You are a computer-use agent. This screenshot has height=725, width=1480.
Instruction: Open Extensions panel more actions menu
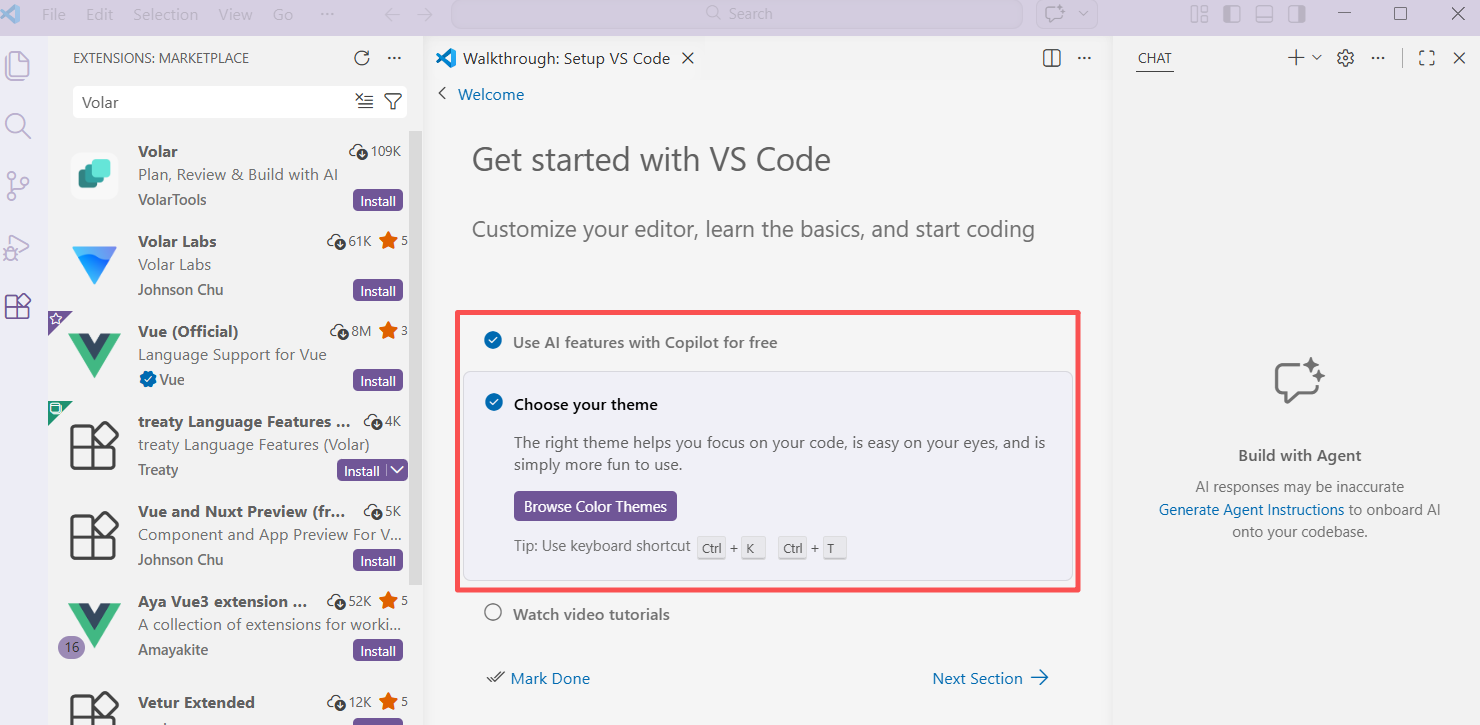(394, 58)
